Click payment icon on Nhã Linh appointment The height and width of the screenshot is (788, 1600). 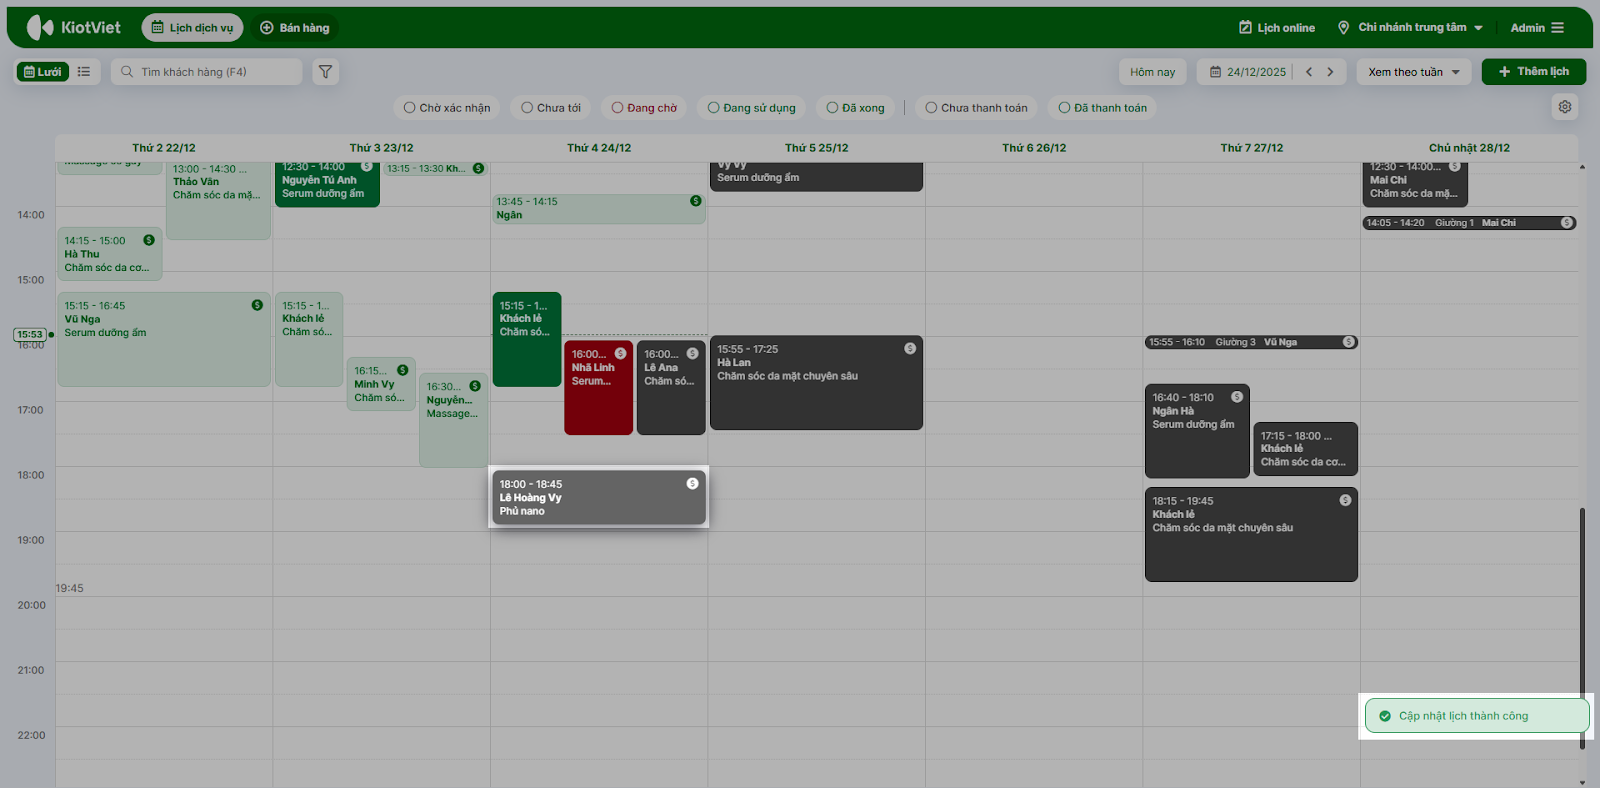[x=620, y=354]
